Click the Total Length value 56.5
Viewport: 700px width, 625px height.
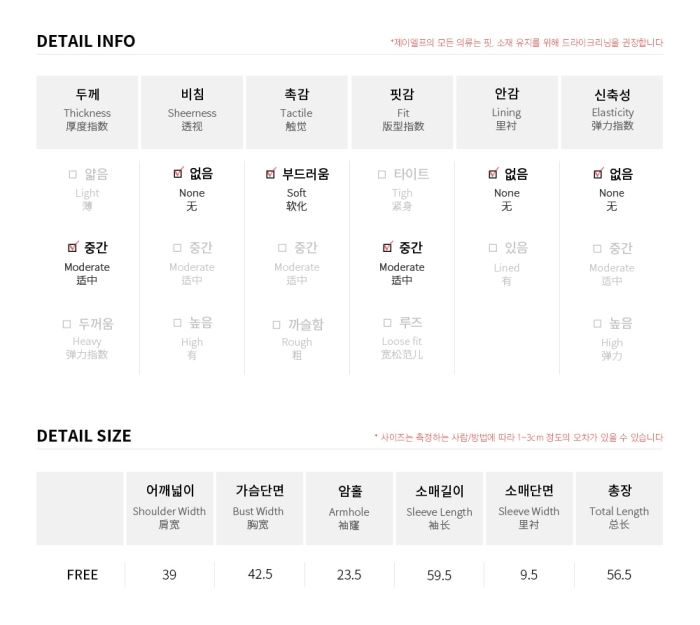(x=619, y=575)
